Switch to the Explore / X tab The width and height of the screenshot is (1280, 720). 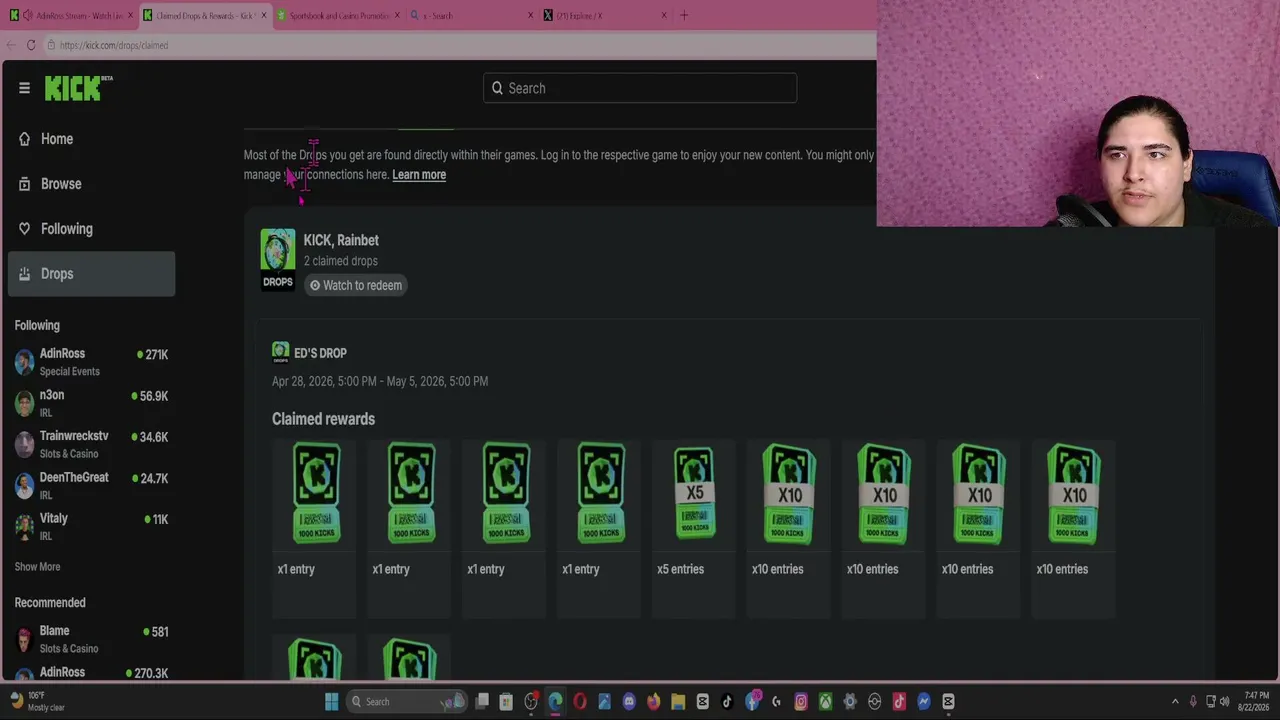click(x=605, y=16)
